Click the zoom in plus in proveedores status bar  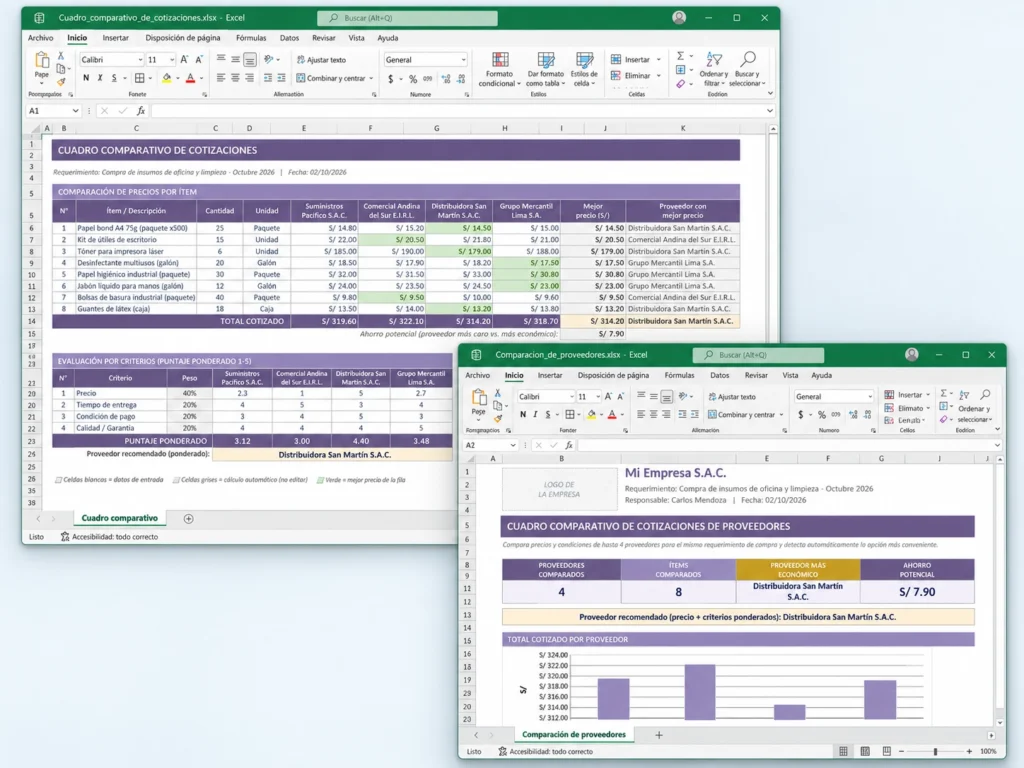click(x=969, y=752)
